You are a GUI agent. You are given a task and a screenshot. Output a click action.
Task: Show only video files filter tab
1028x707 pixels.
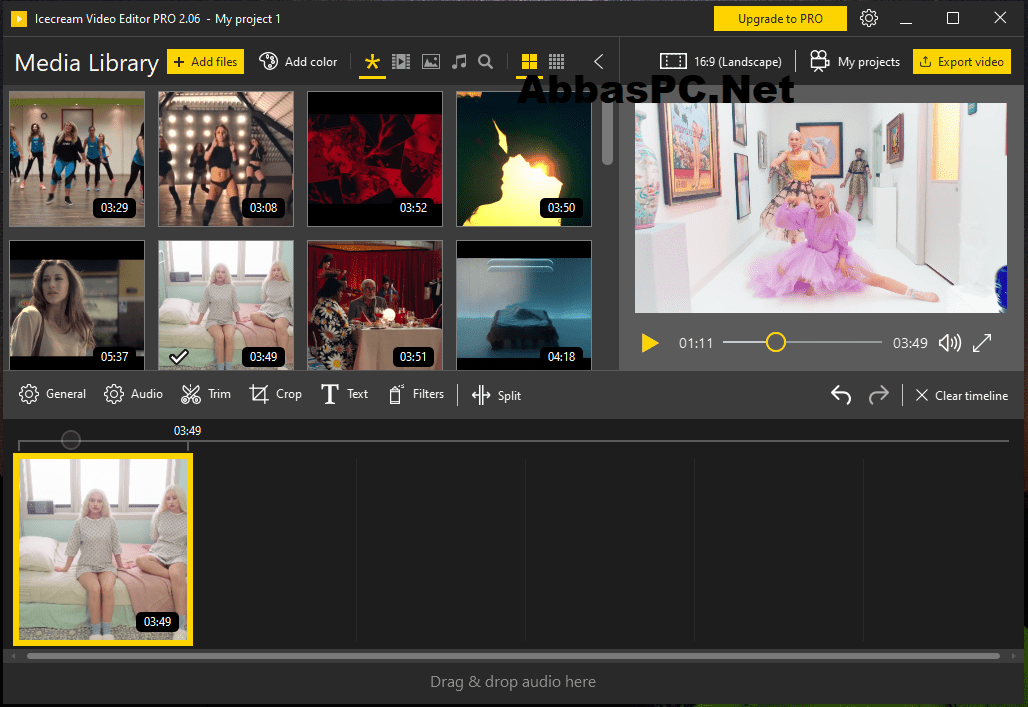click(401, 62)
